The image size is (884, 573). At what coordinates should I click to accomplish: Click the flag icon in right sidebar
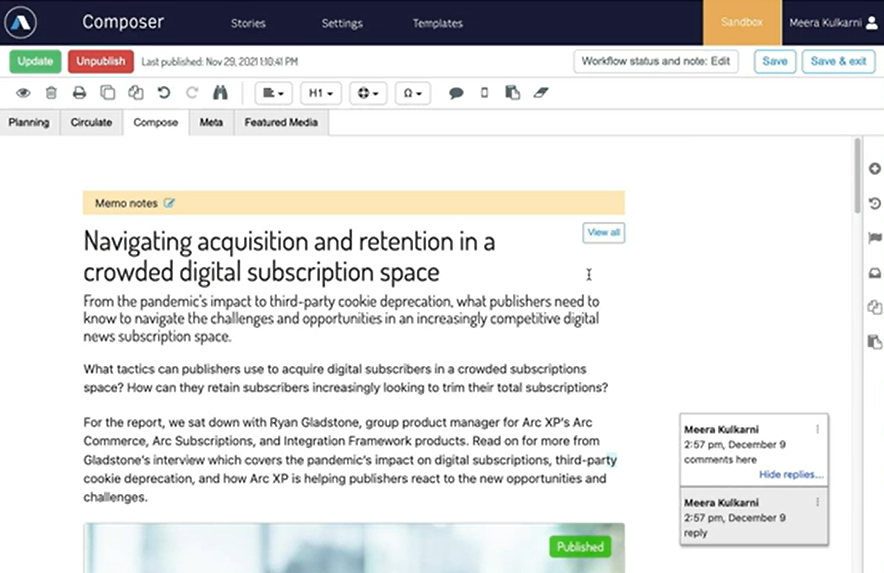[874, 238]
